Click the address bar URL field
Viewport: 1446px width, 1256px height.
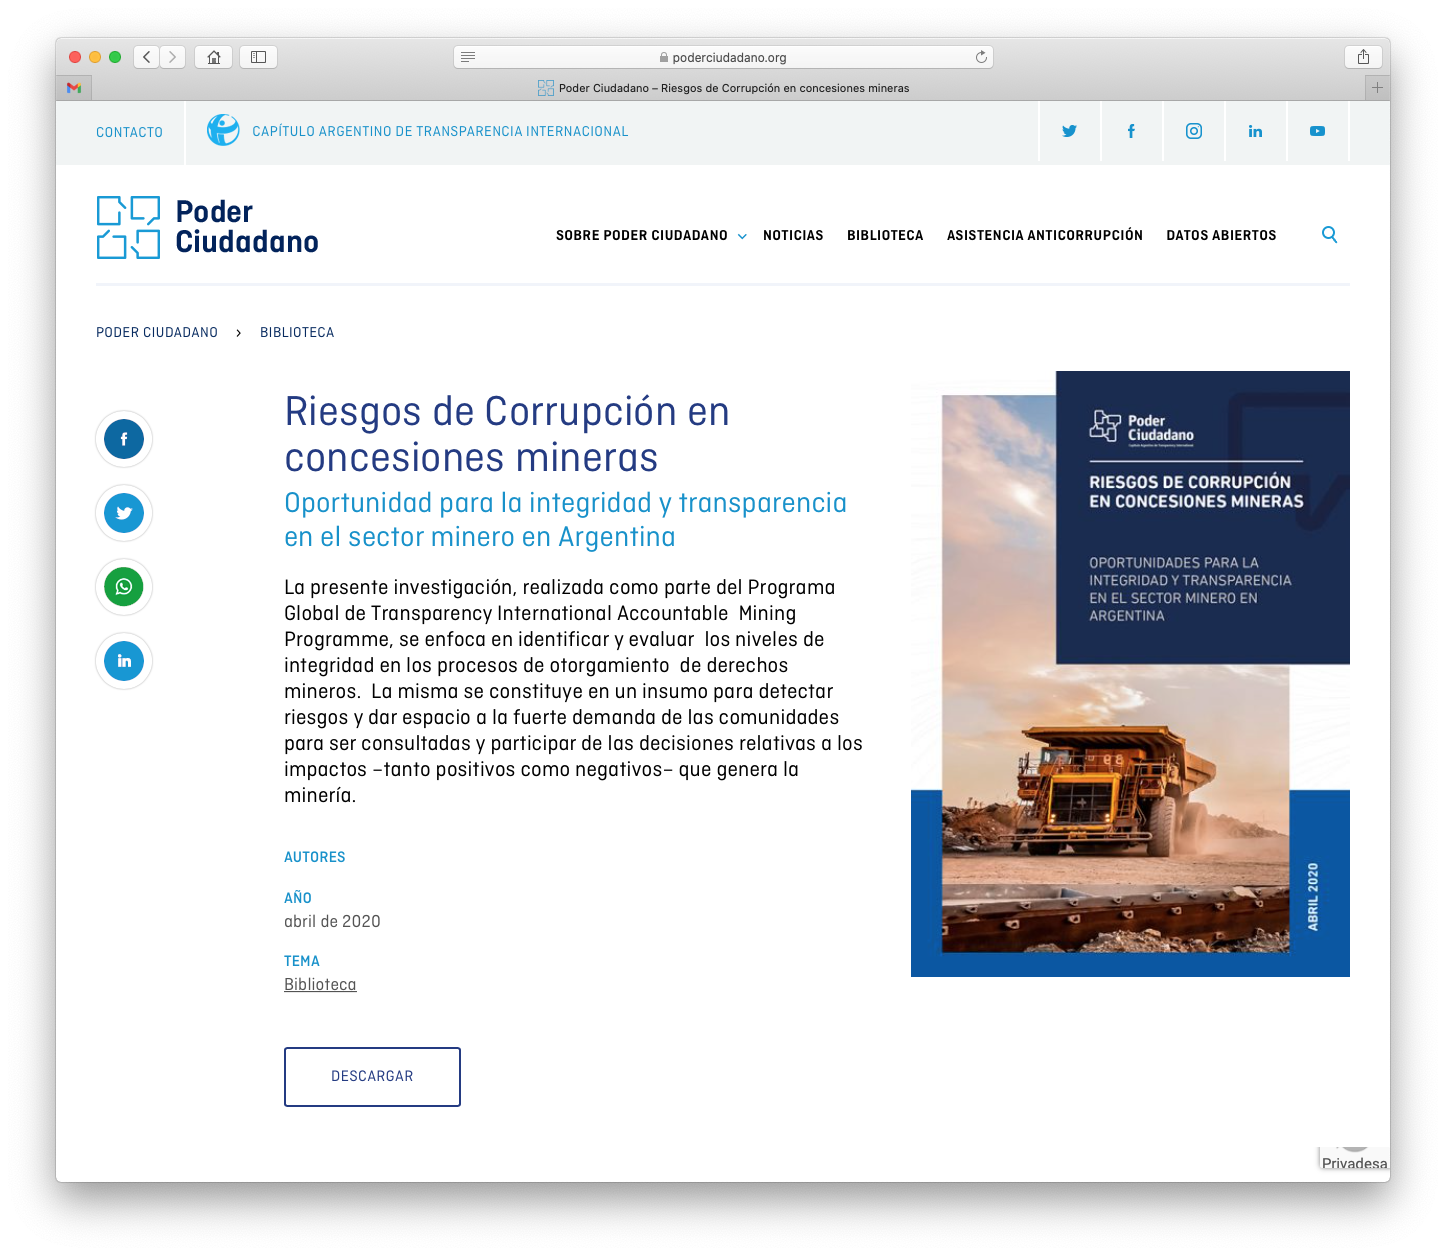click(x=723, y=57)
